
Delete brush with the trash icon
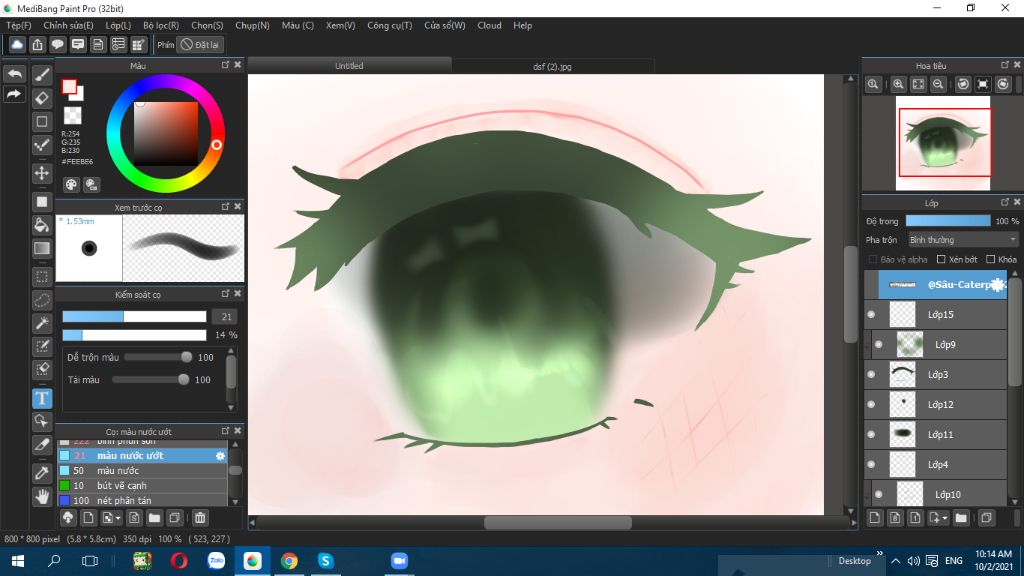[x=200, y=518]
